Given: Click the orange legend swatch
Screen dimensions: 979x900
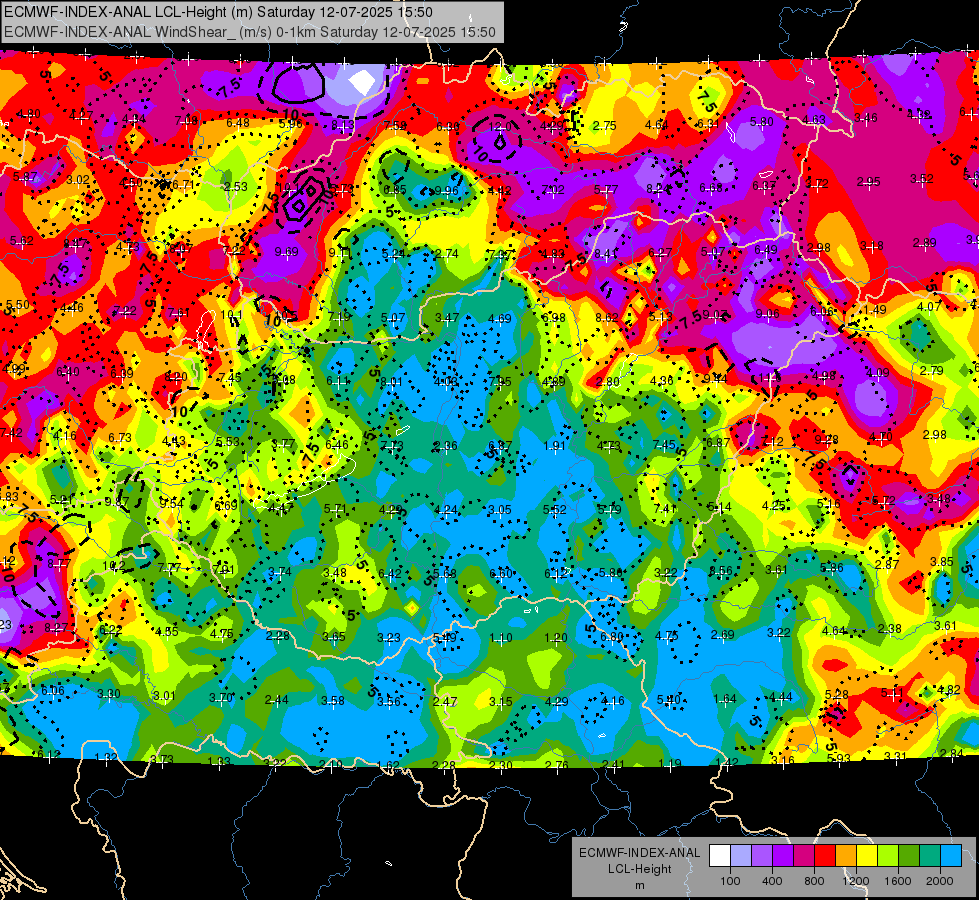Looking at the screenshot, I should 846,856.
